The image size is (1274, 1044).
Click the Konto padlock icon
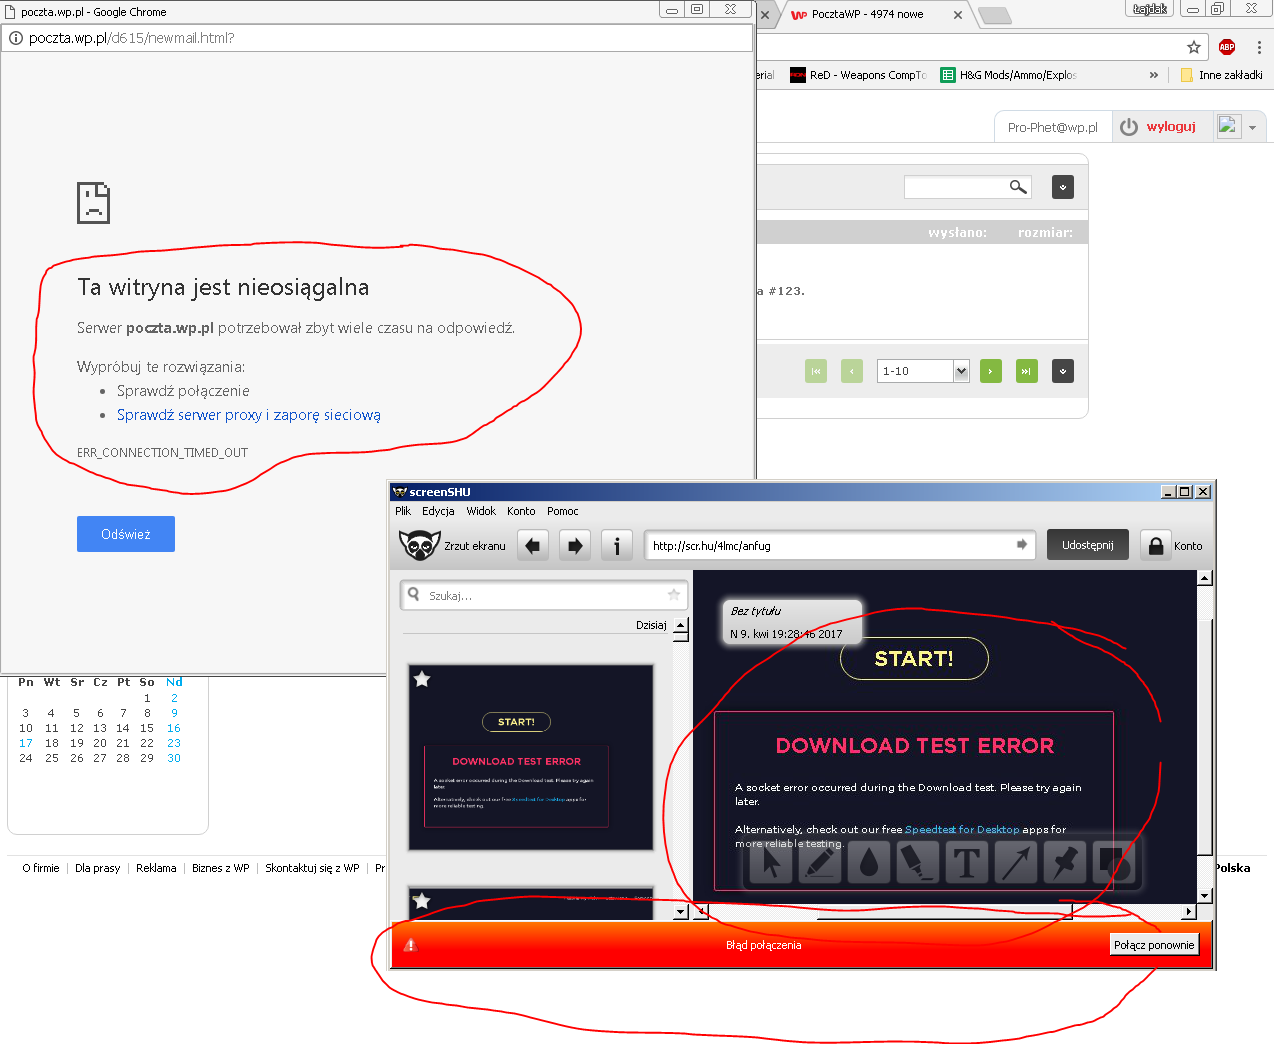[x=1155, y=545]
